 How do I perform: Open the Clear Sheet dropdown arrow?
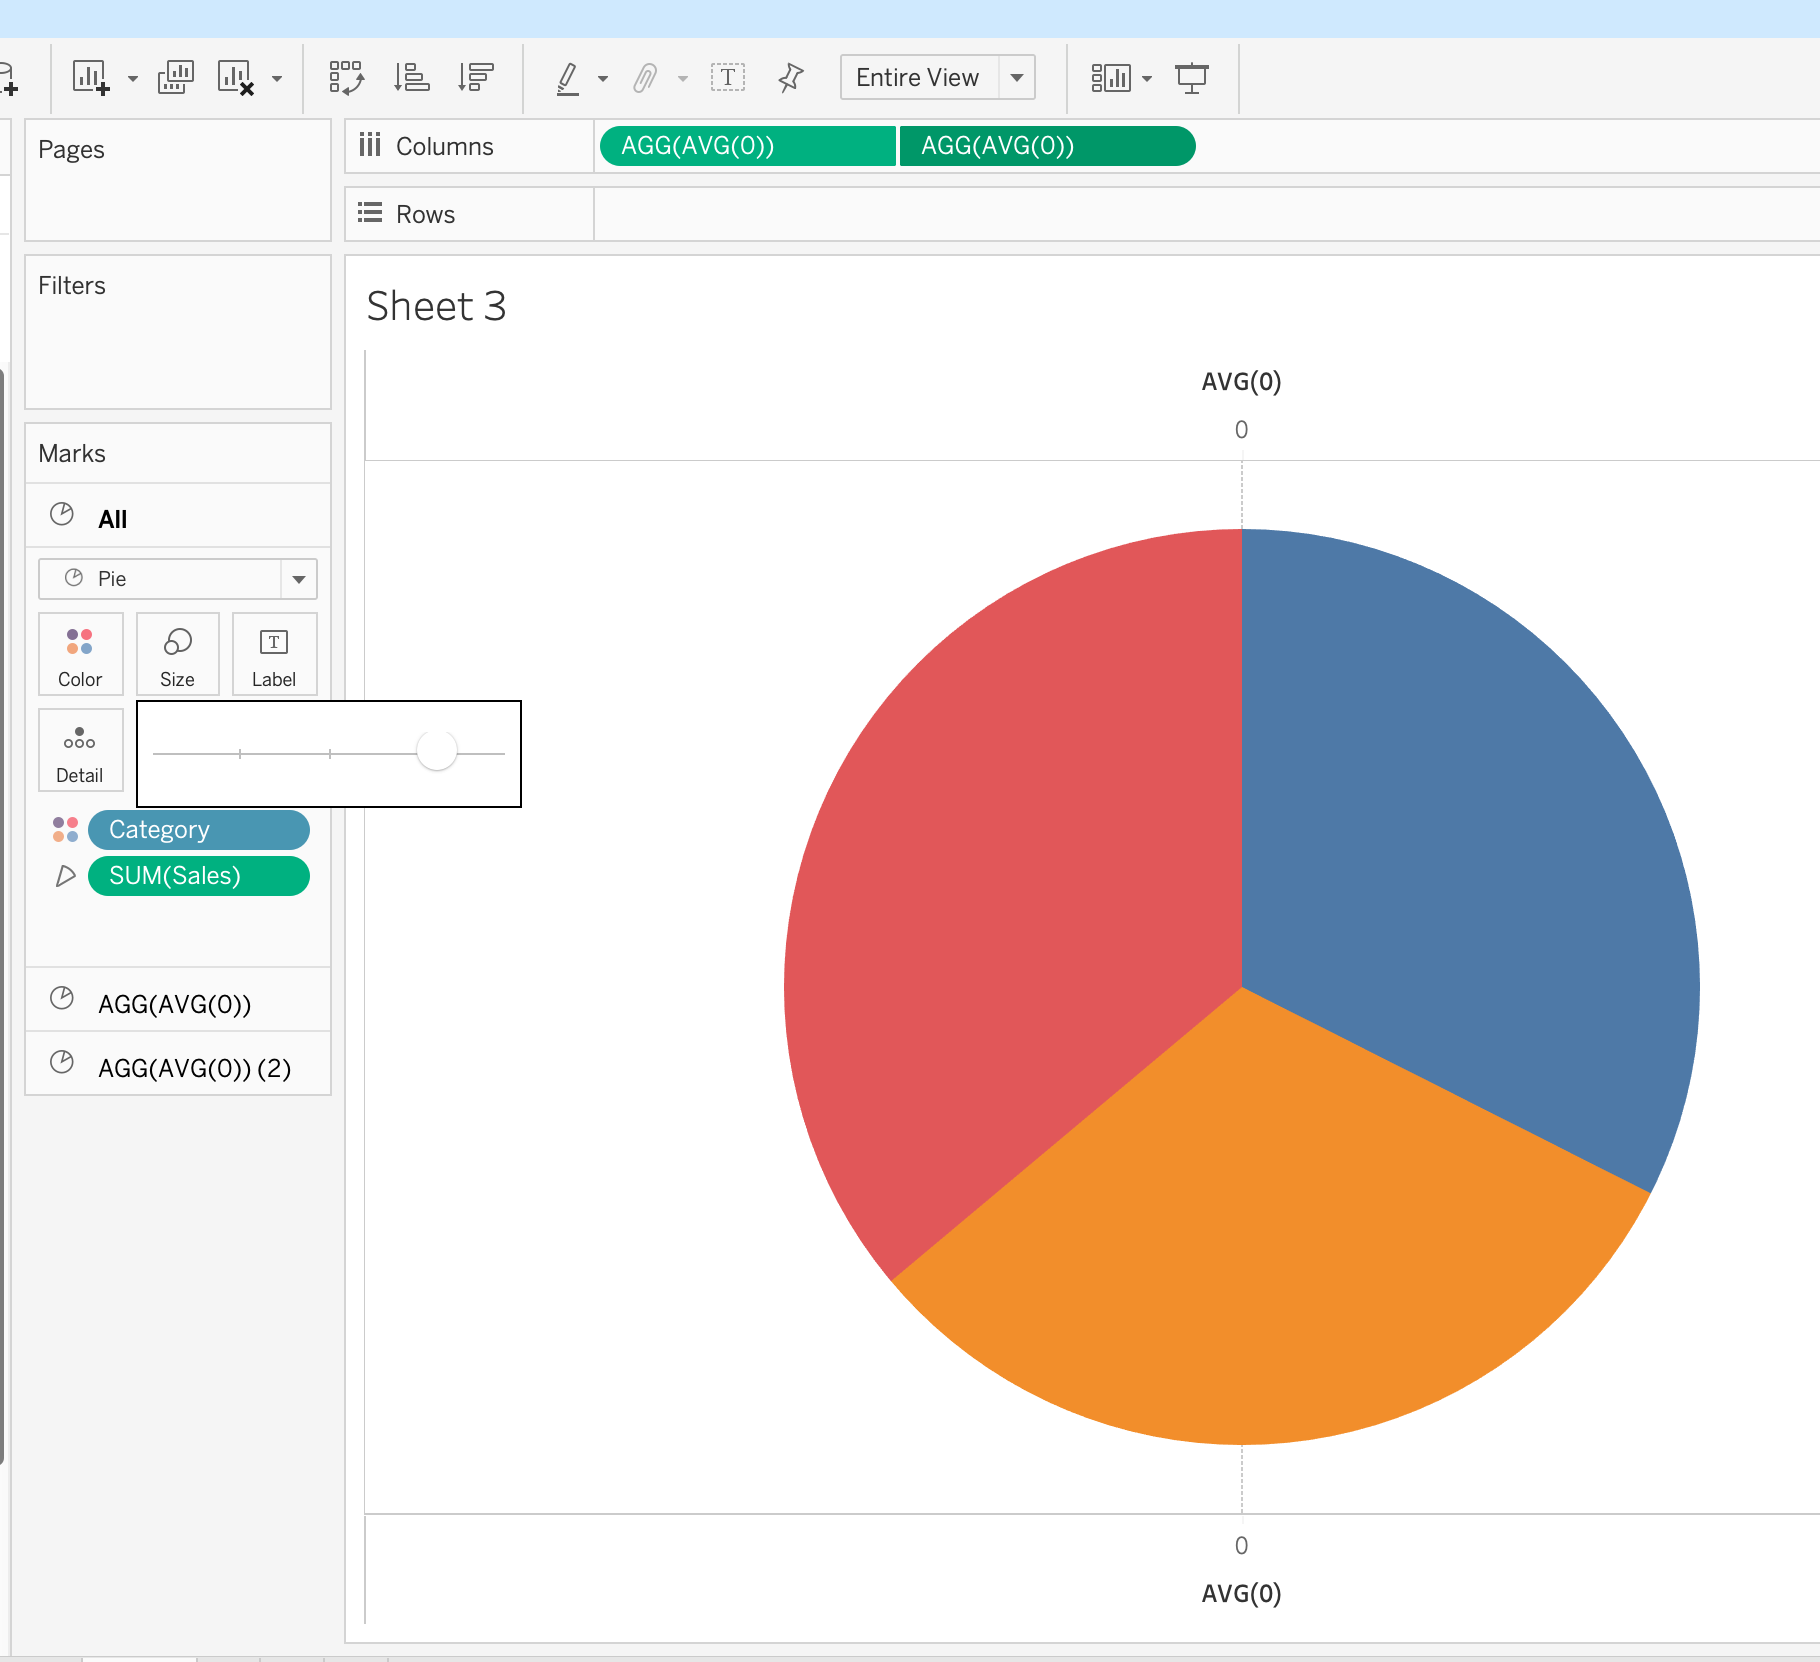tap(277, 78)
